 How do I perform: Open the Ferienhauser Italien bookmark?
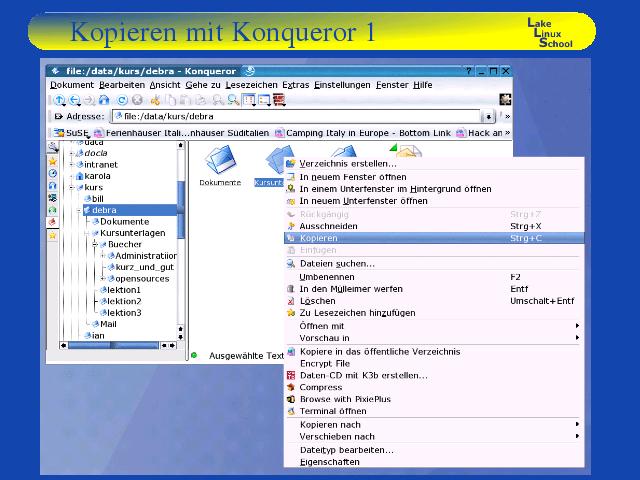click(181, 133)
